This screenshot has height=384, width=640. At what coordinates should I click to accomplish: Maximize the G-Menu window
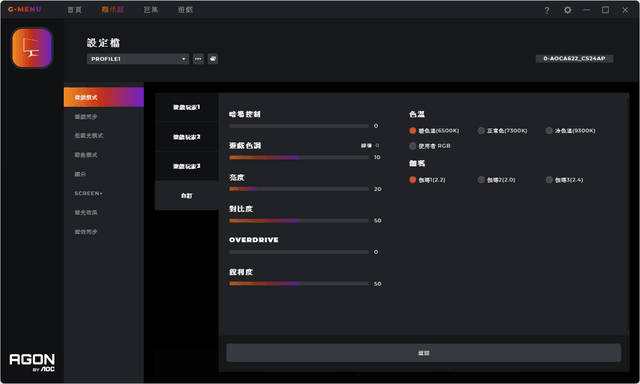coord(606,10)
